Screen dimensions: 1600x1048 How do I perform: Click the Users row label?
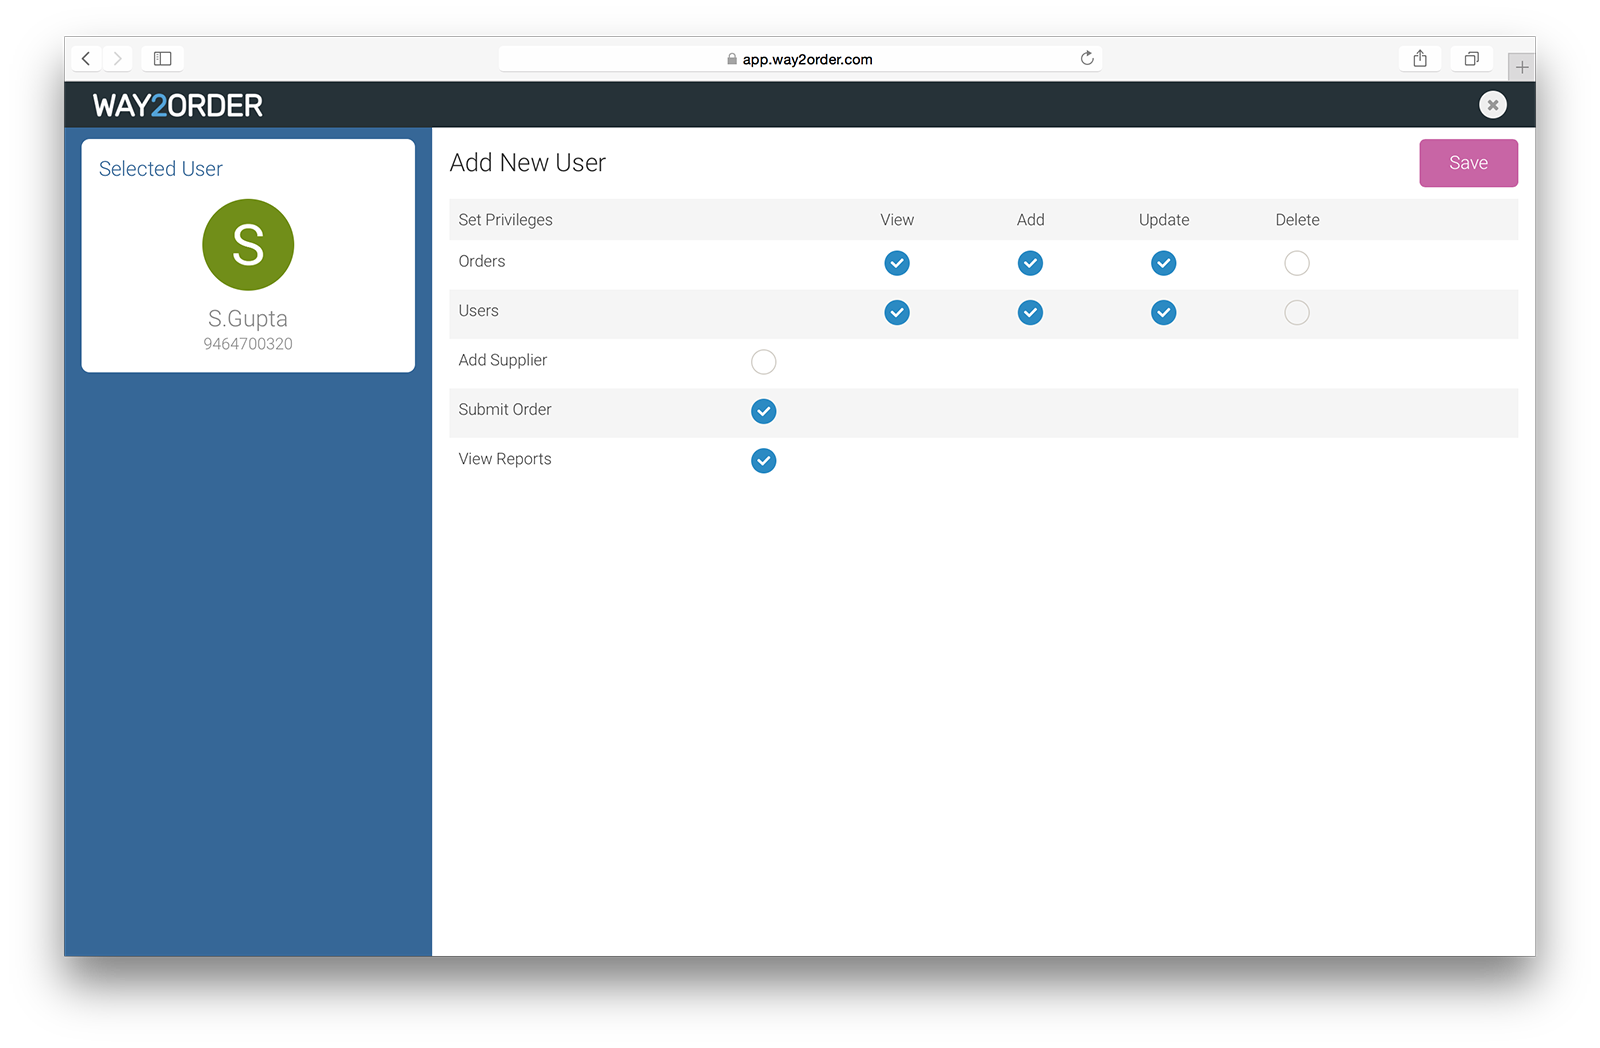[478, 311]
